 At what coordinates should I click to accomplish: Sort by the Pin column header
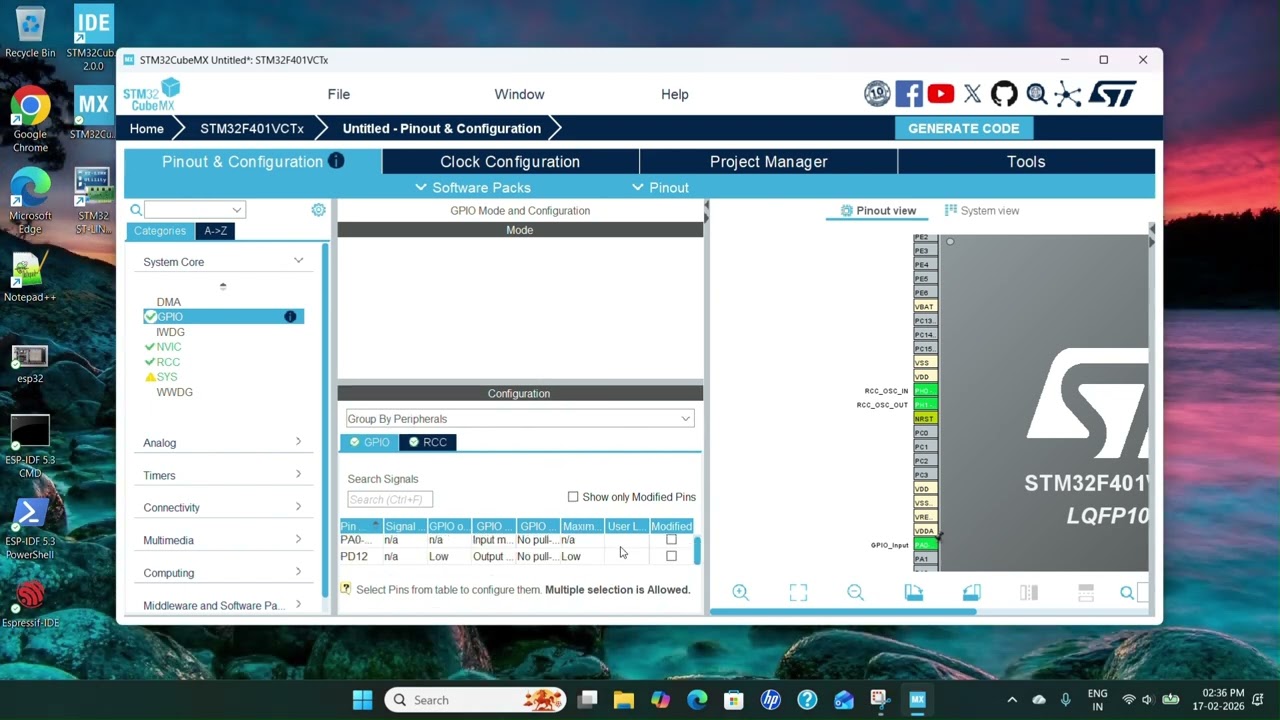coord(361,526)
